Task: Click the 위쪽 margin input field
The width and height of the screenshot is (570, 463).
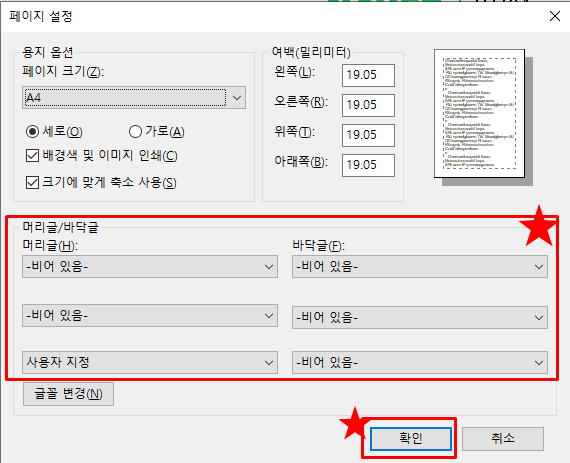Action: tap(368, 135)
